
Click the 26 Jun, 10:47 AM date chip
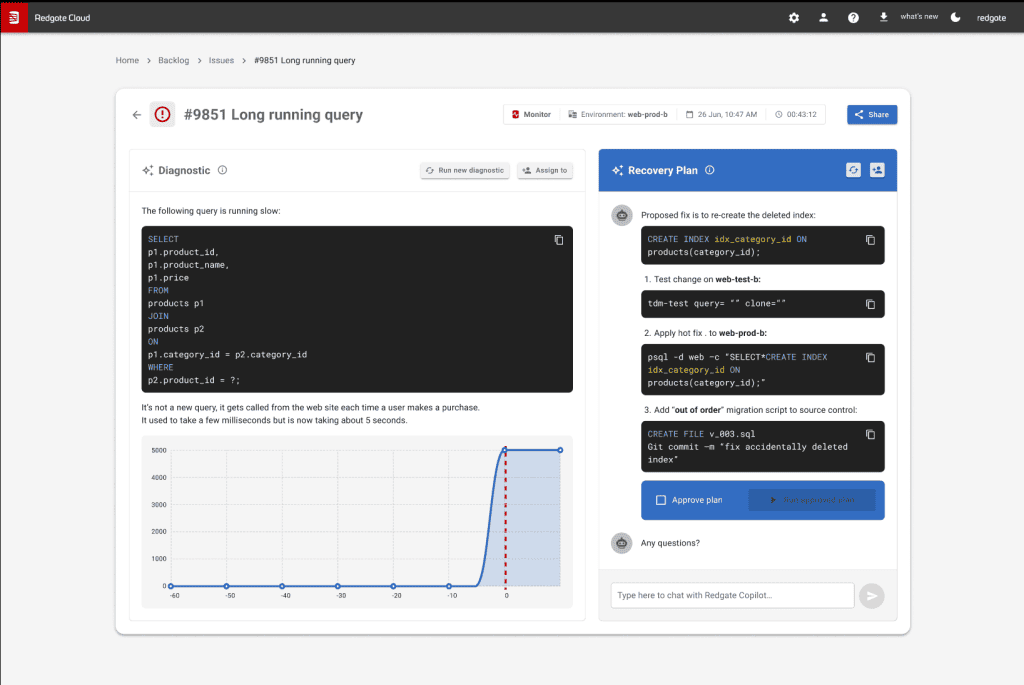tap(722, 114)
